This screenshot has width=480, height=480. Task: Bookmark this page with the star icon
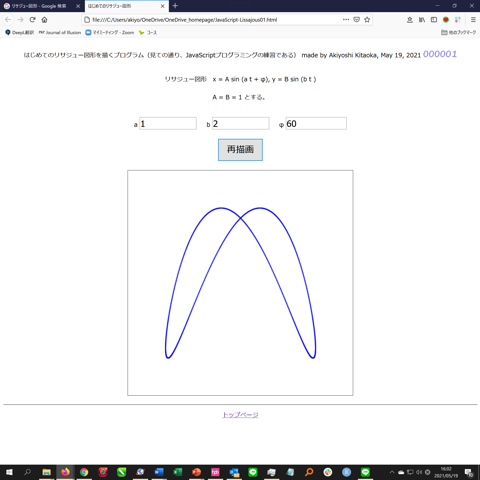(x=367, y=20)
